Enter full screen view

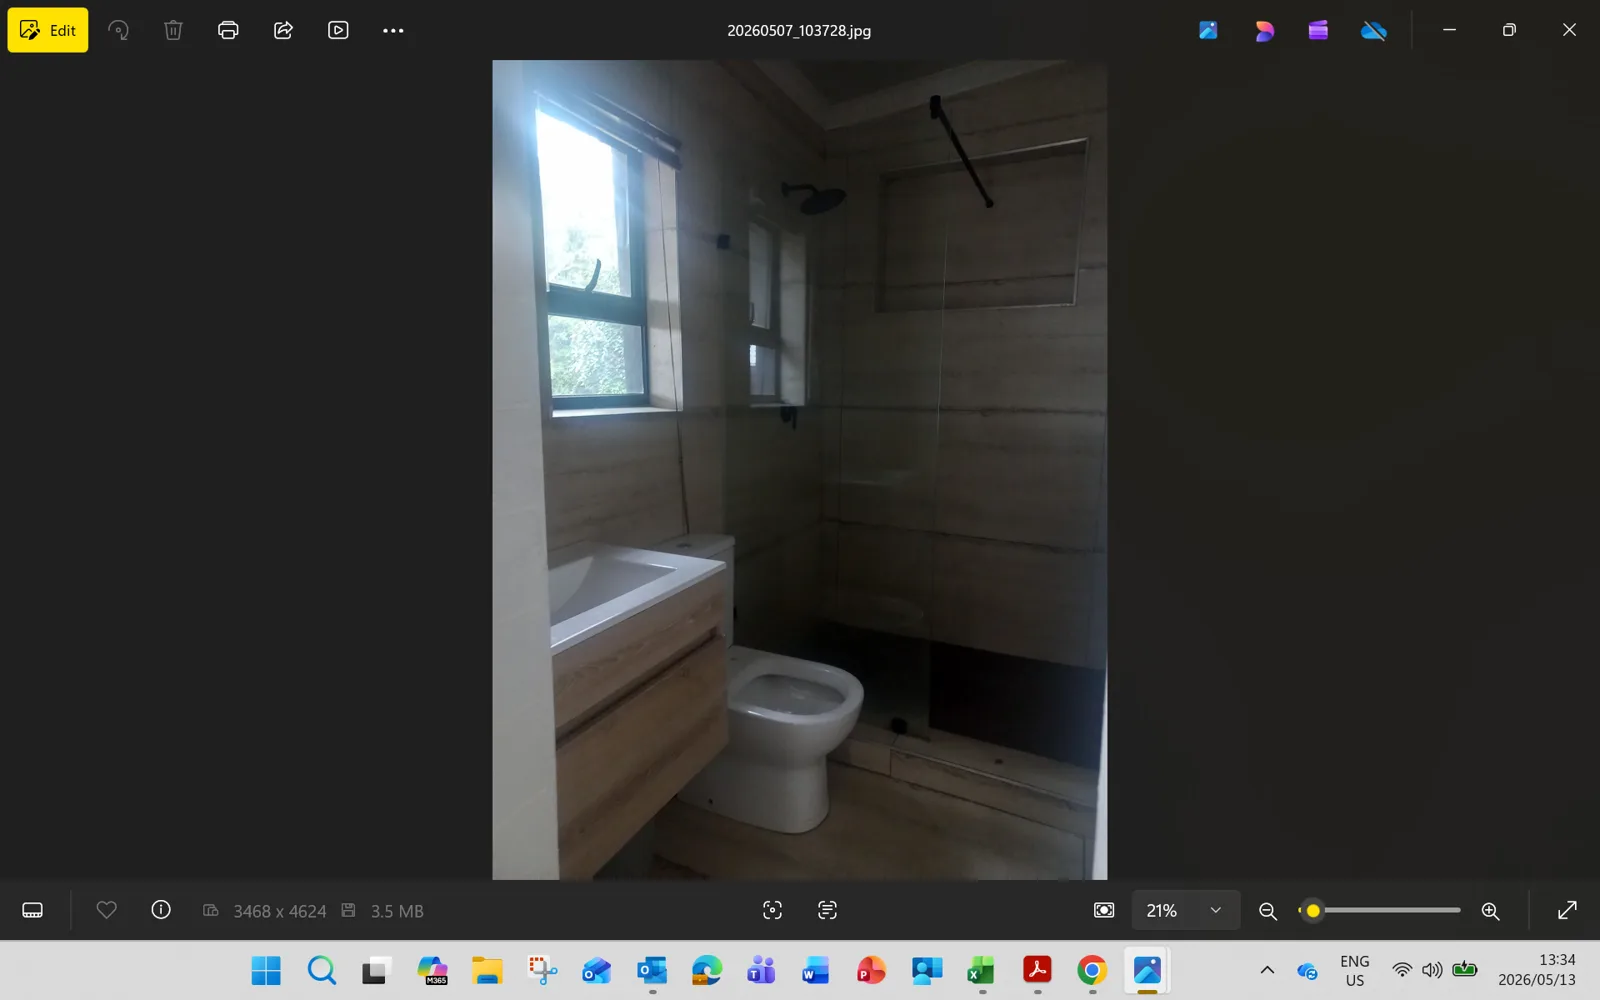tap(1567, 910)
